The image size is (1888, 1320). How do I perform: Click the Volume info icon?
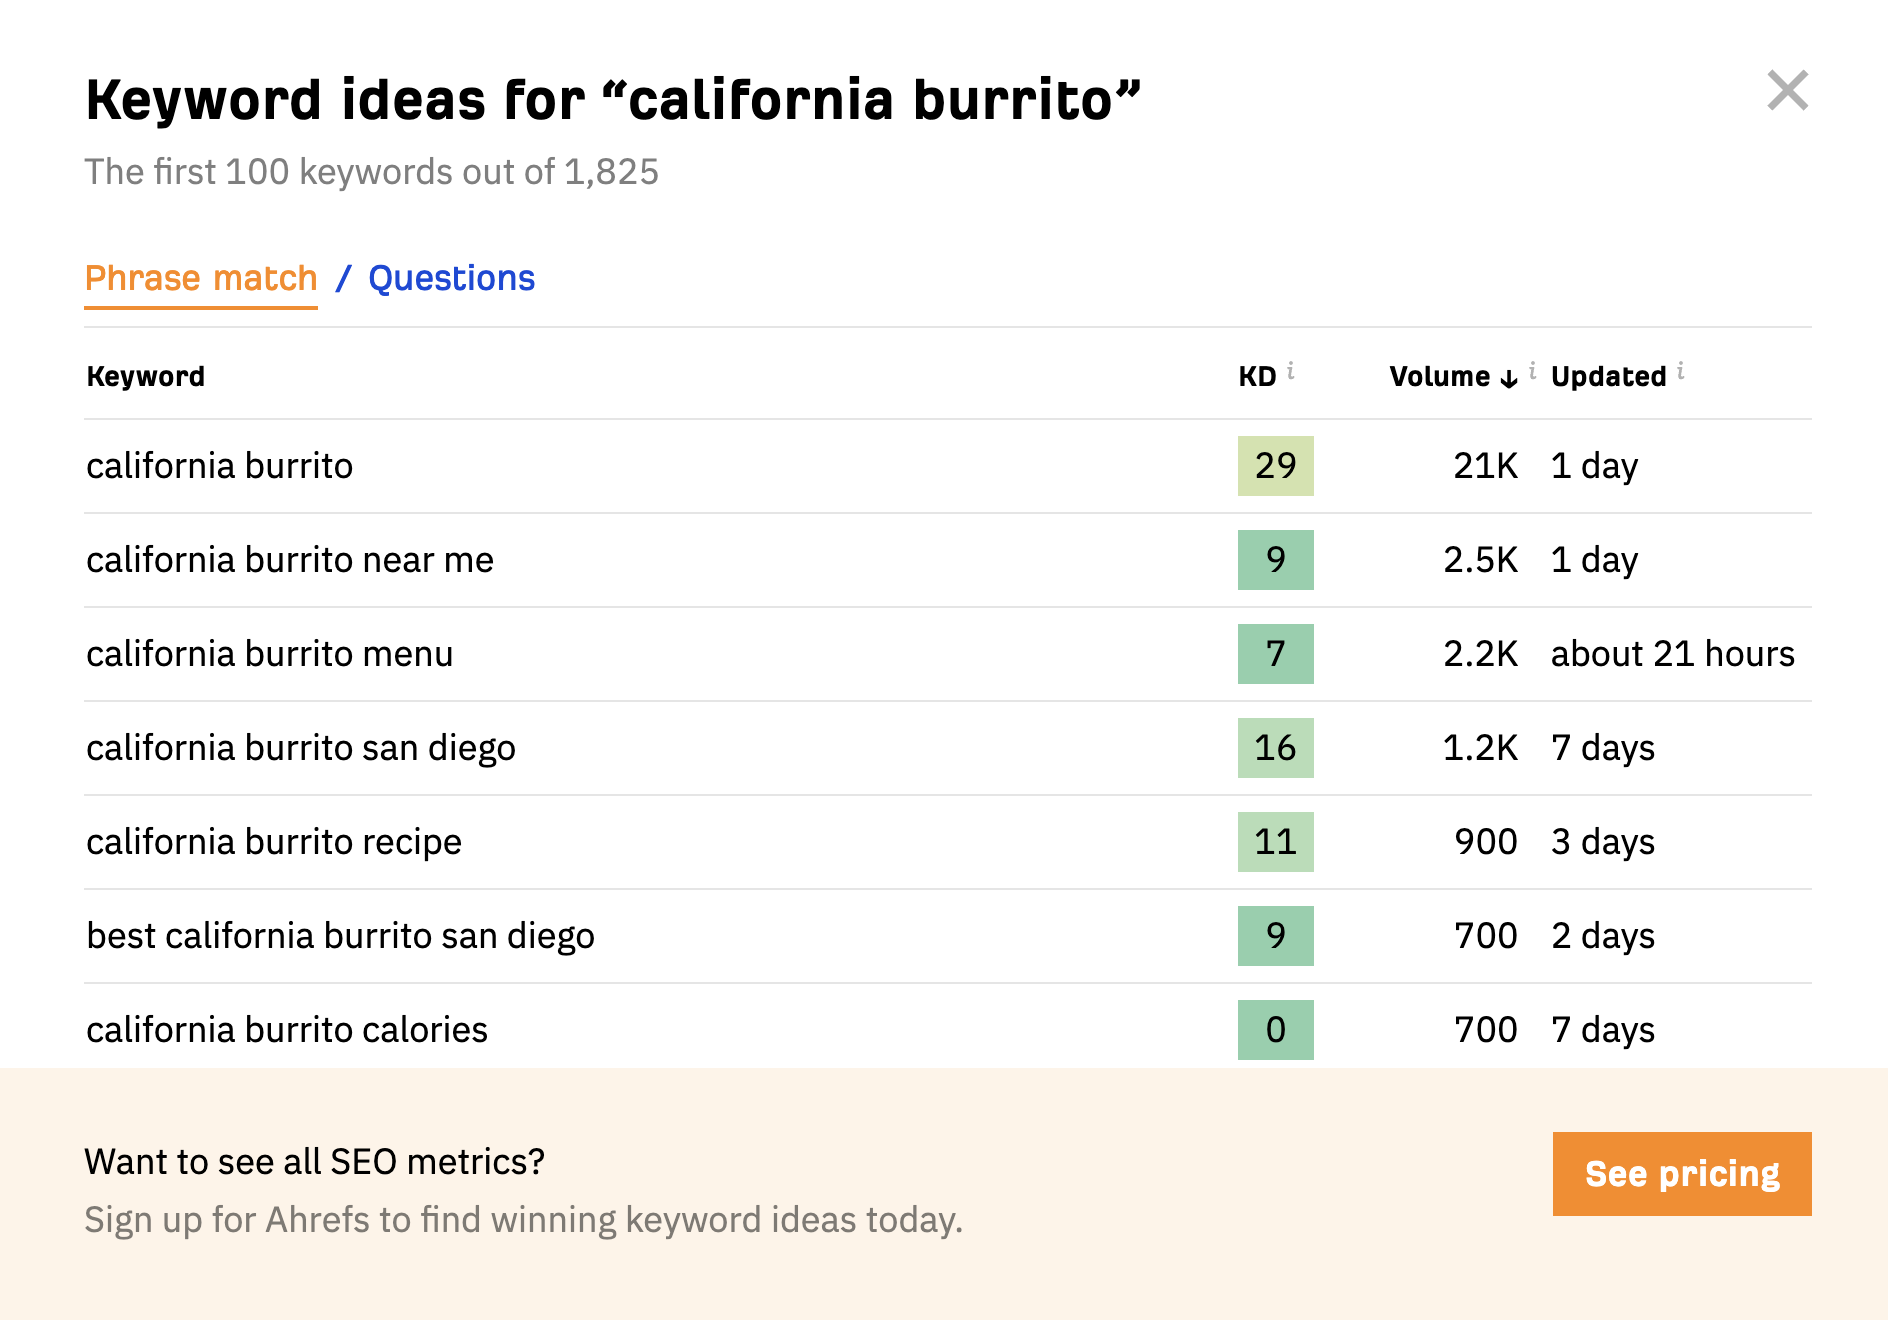point(1532,370)
